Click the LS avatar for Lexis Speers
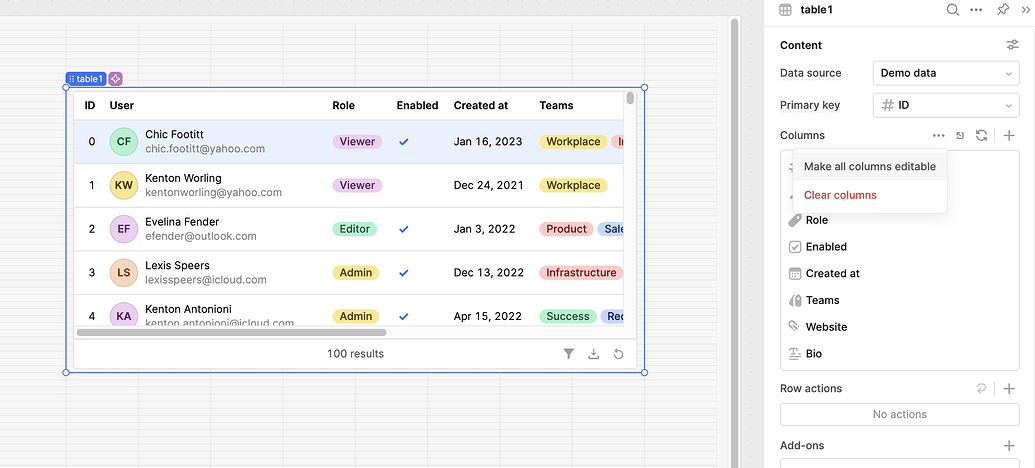The width and height of the screenshot is (1035, 468). (123, 273)
